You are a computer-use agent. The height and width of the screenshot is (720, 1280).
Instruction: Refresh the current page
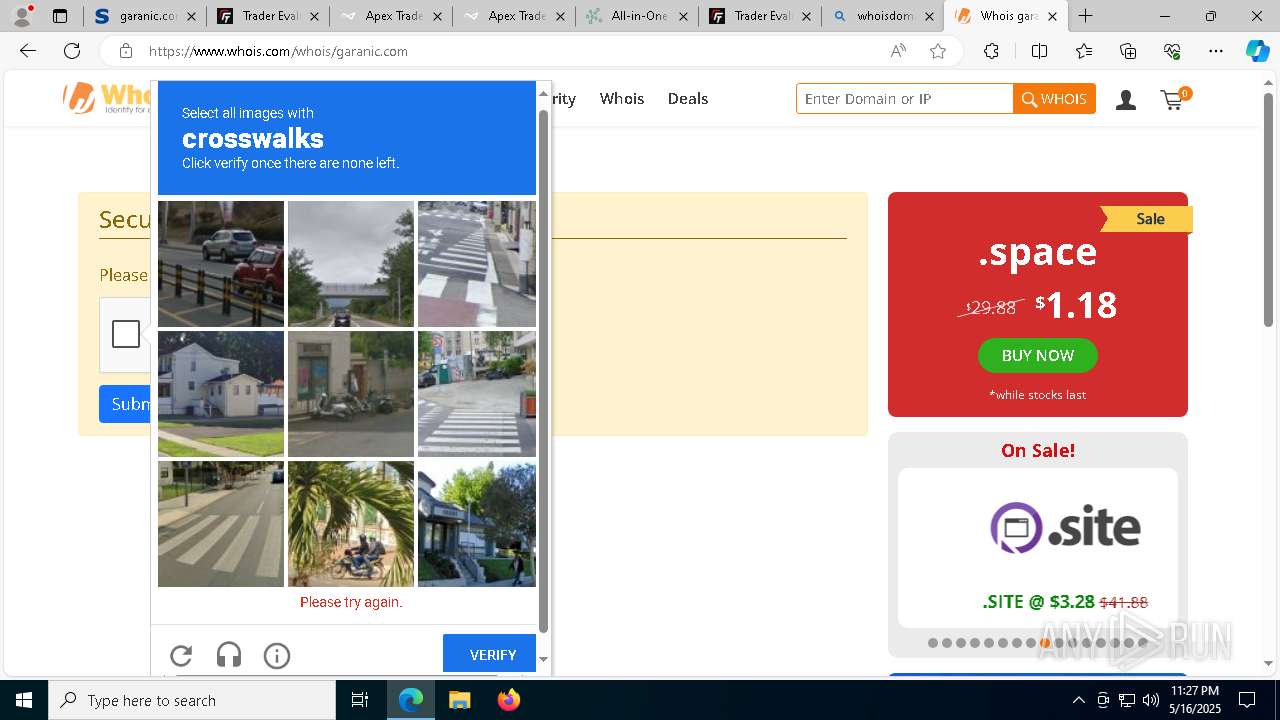(x=72, y=51)
